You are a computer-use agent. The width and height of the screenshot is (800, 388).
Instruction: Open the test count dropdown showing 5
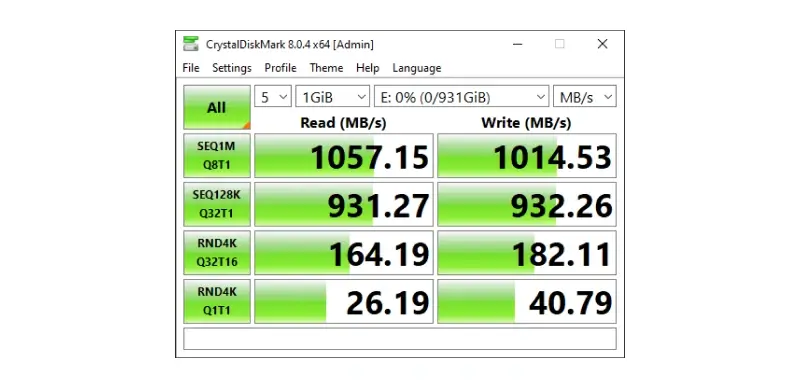coord(273,96)
